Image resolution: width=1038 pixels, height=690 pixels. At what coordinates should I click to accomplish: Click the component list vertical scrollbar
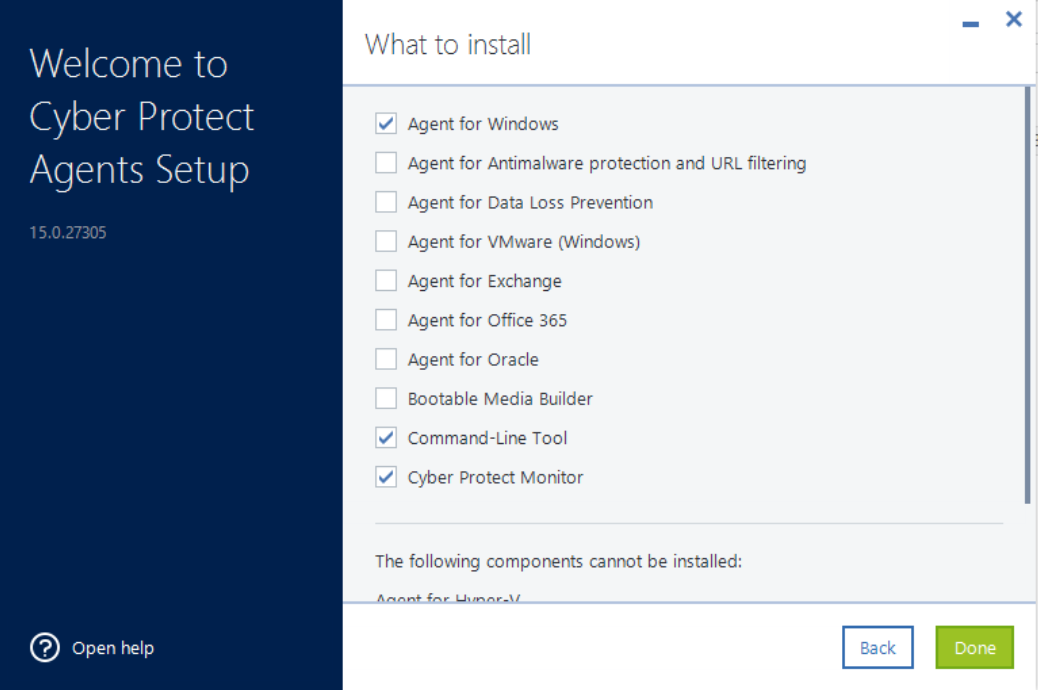pyautogui.click(x=1027, y=295)
